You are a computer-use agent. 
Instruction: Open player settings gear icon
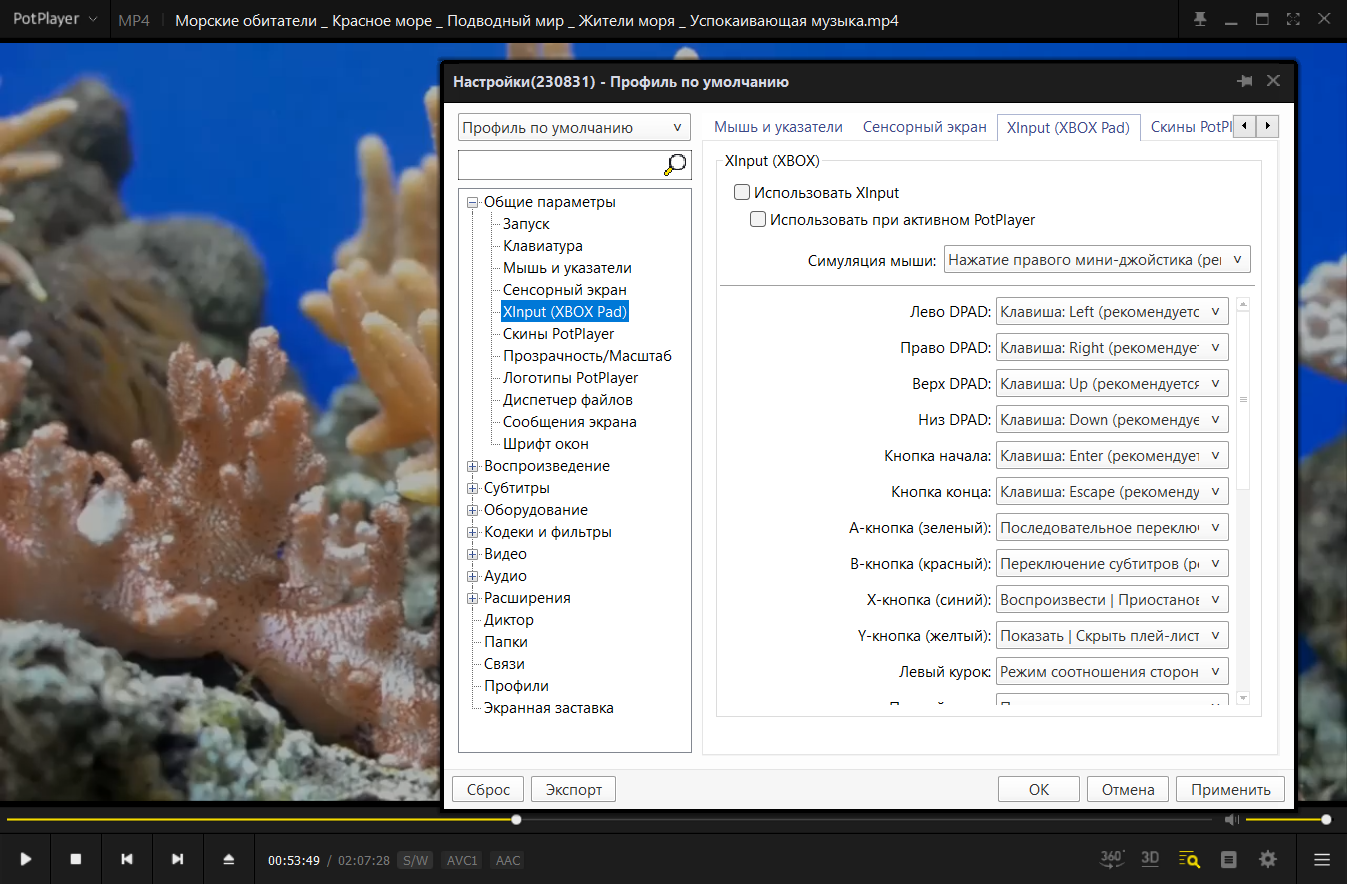[1268, 859]
